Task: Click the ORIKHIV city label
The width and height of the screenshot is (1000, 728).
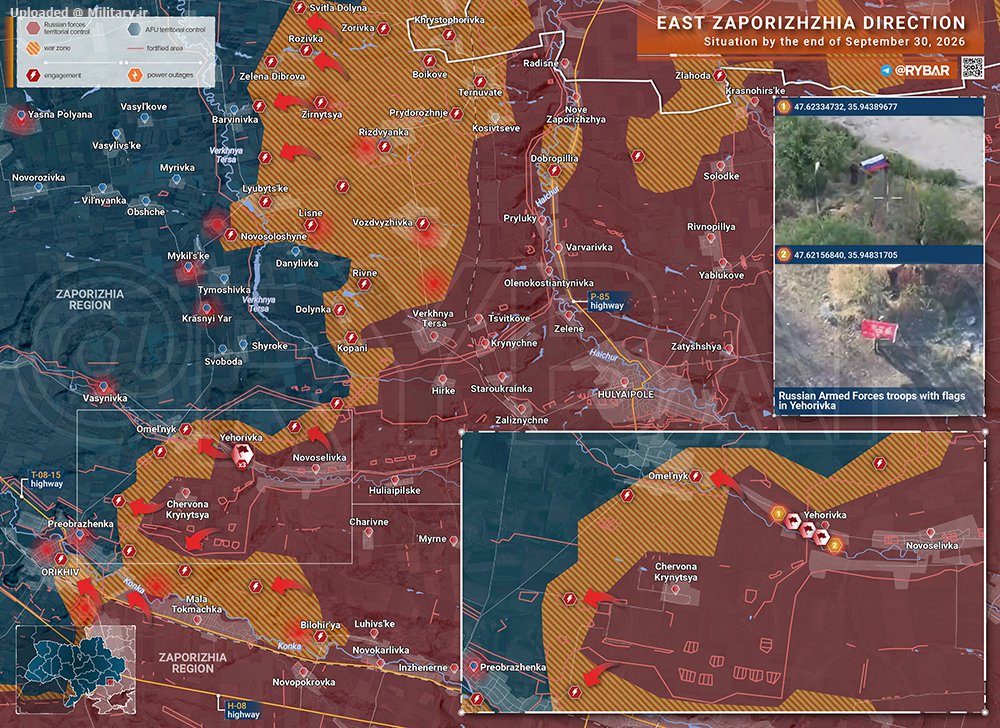Action: click(x=60, y=572)
